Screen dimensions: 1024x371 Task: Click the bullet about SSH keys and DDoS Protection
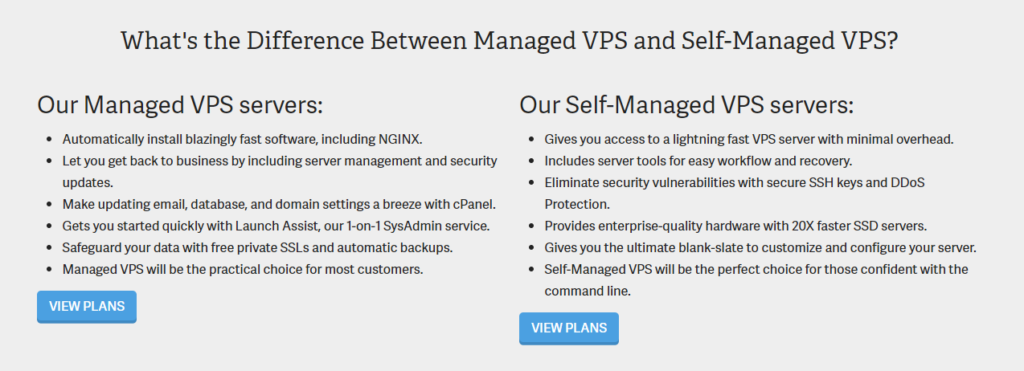tap(735, 193)
